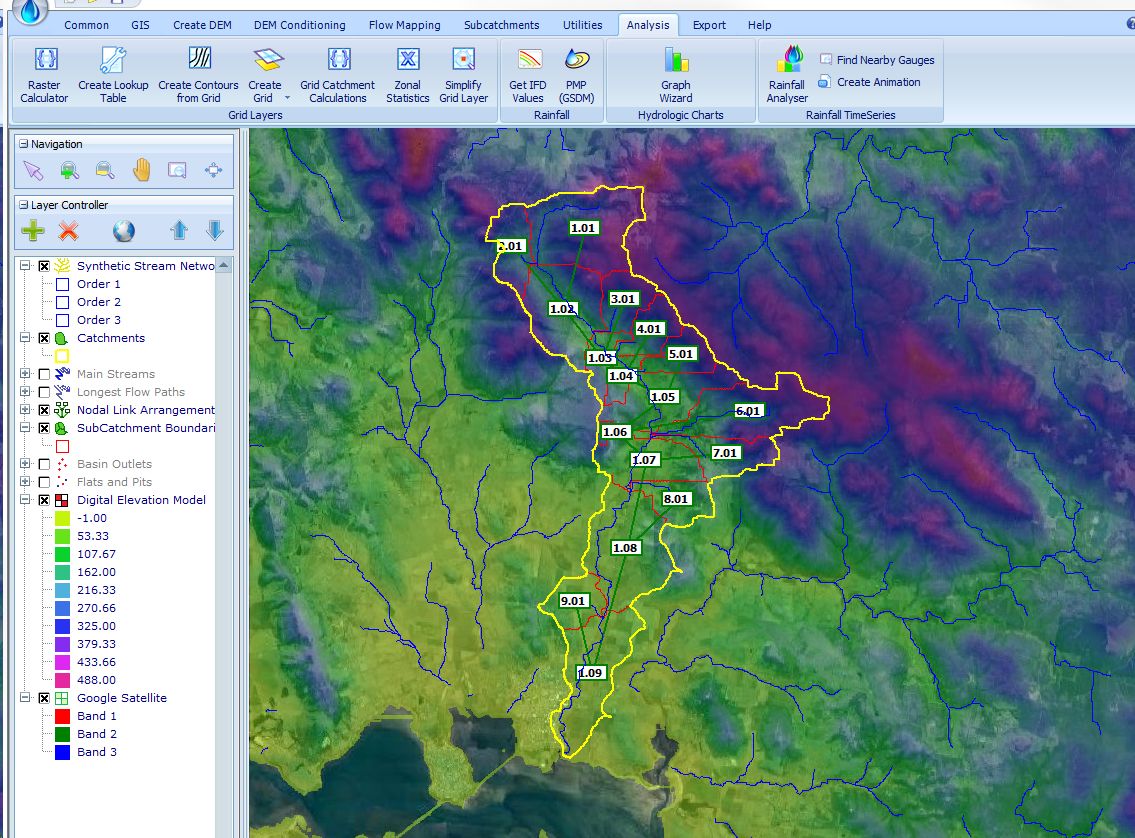Uncheck the Catchments layer checkbox

click(44, 338)
